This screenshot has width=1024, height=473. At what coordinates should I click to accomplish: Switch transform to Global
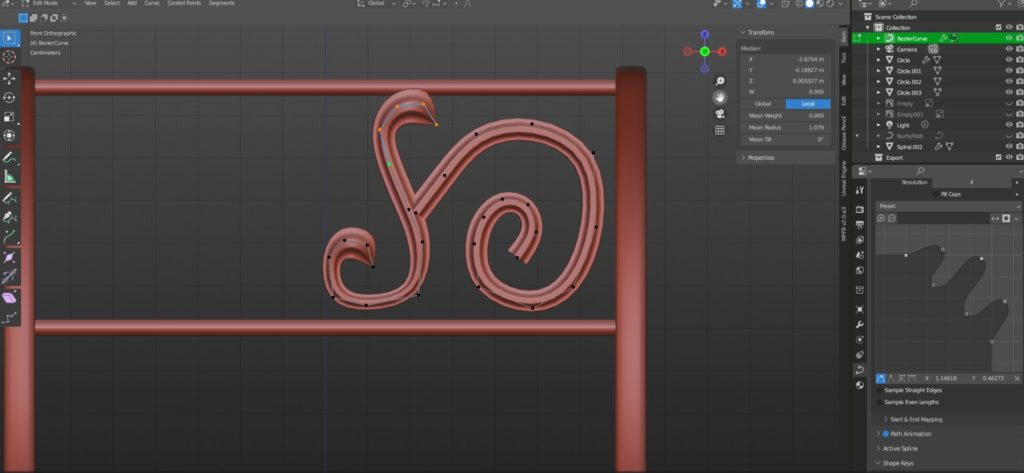(x=762, y=103)
